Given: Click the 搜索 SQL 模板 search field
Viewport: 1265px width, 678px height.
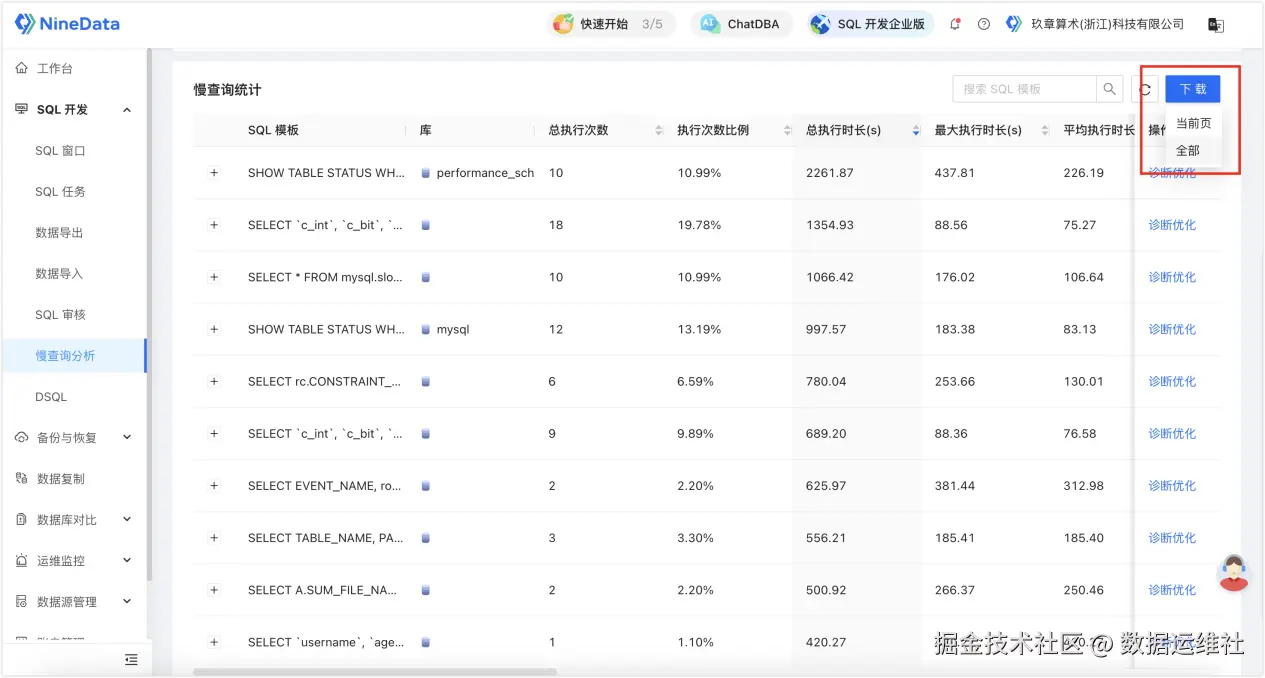Looking at the screenshot, I should [1024, 89].
